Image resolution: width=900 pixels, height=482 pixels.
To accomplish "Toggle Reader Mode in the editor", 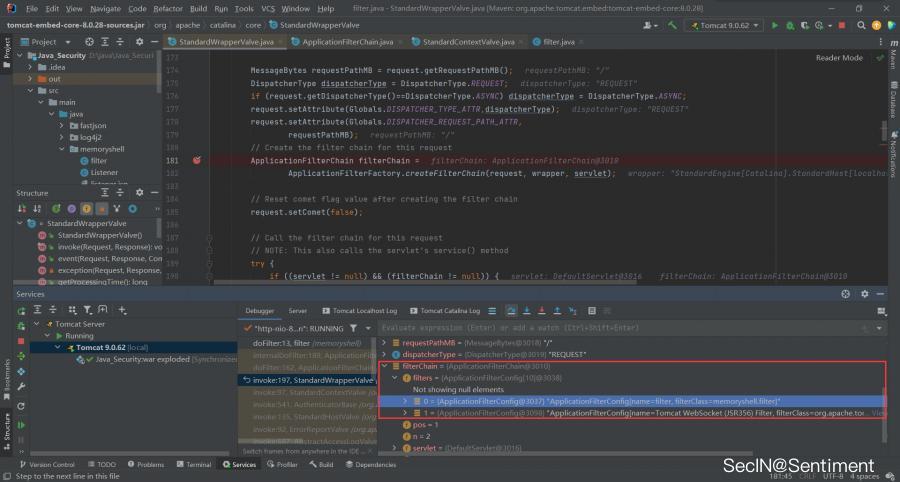I will pyautogui.click(x=839, y=58).
